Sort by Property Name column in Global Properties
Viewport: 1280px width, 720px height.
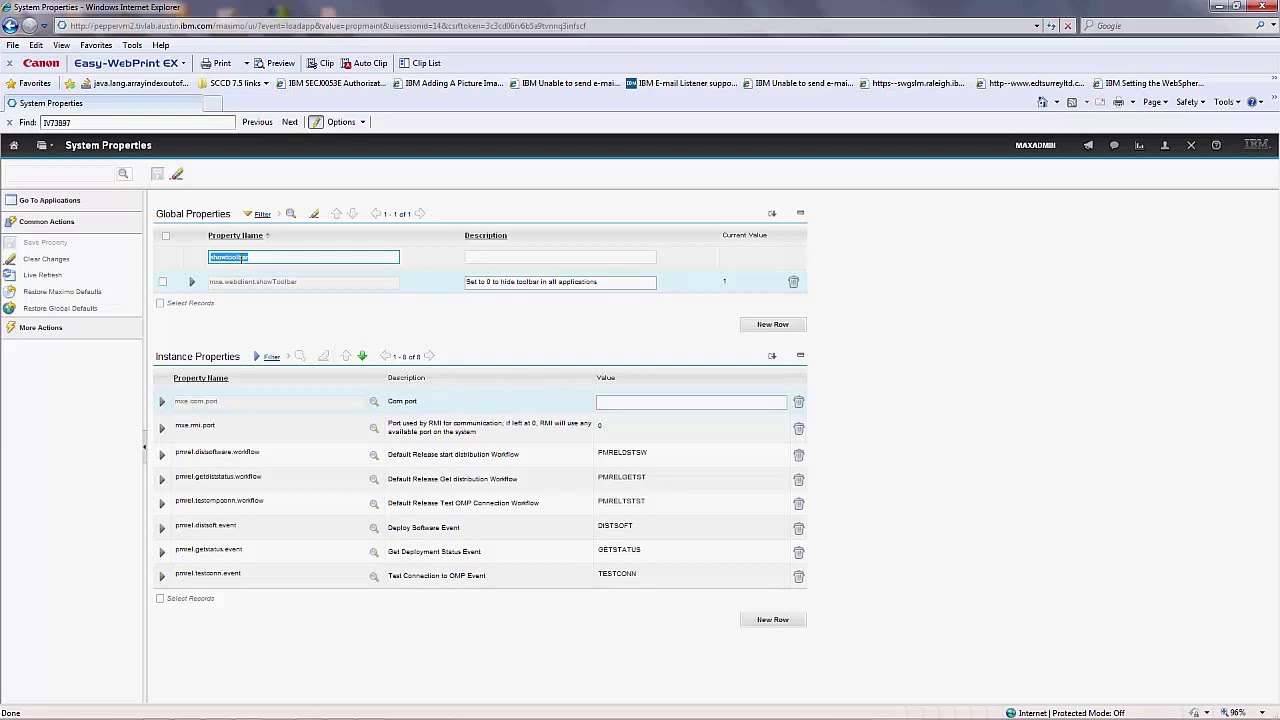click(235, 235)
